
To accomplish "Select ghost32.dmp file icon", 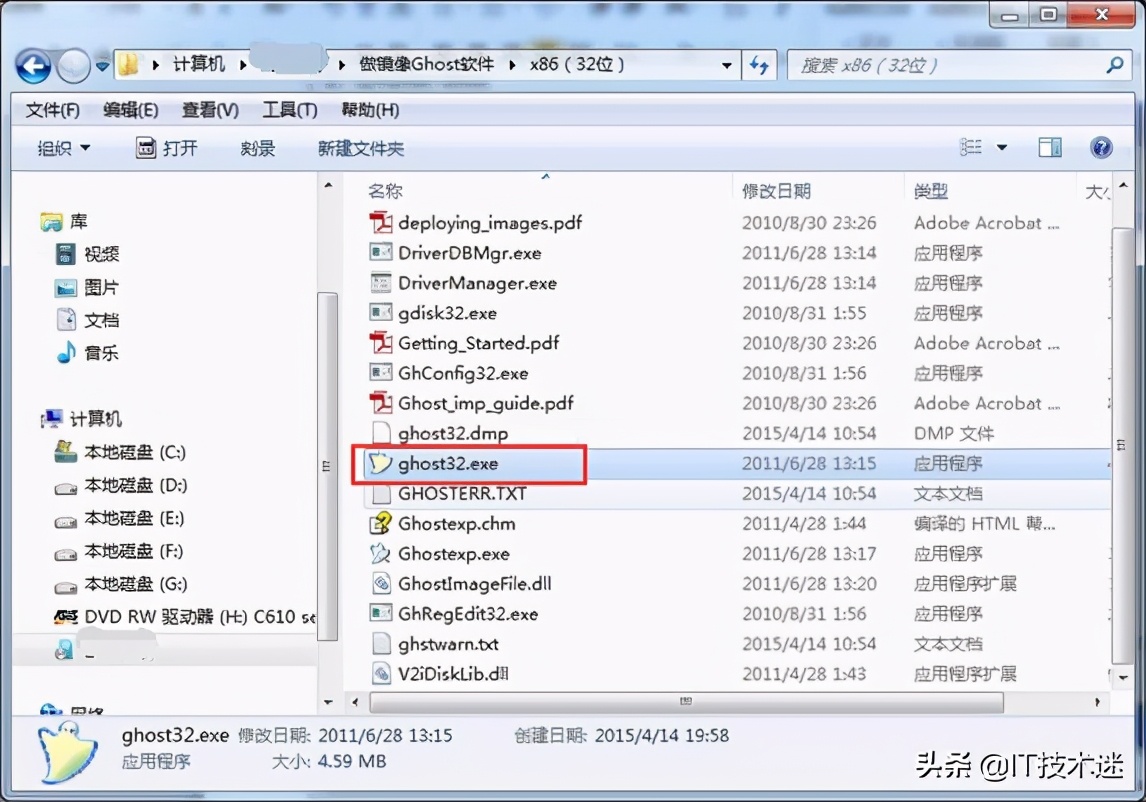I will click(380, 433).
